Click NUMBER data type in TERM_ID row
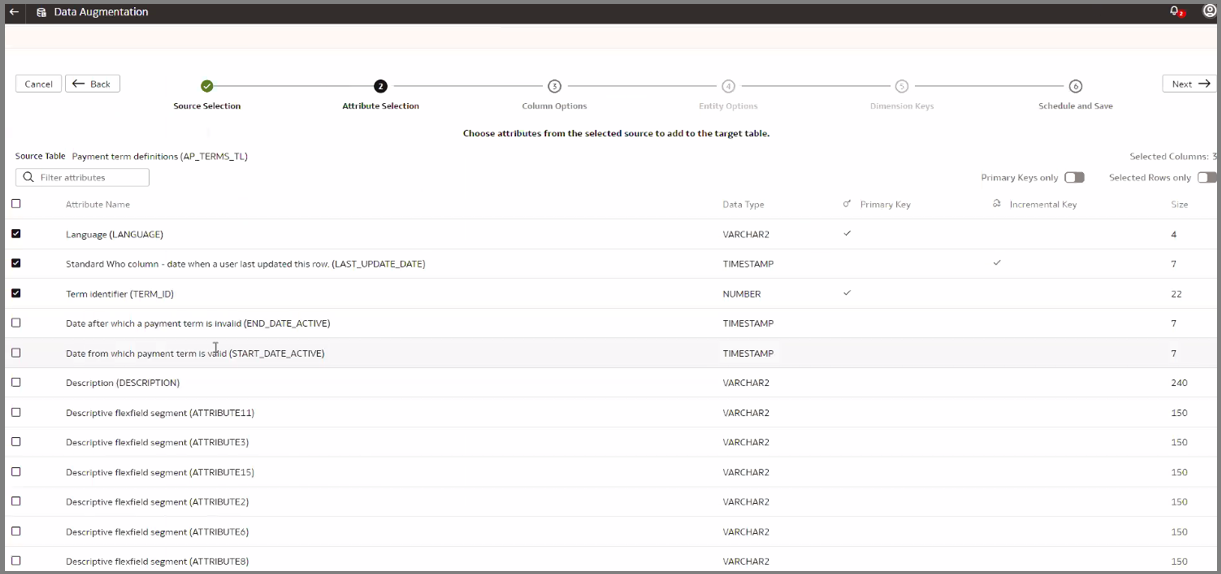The width and height of the screenshot is (1221, 574). coord(742,294)
